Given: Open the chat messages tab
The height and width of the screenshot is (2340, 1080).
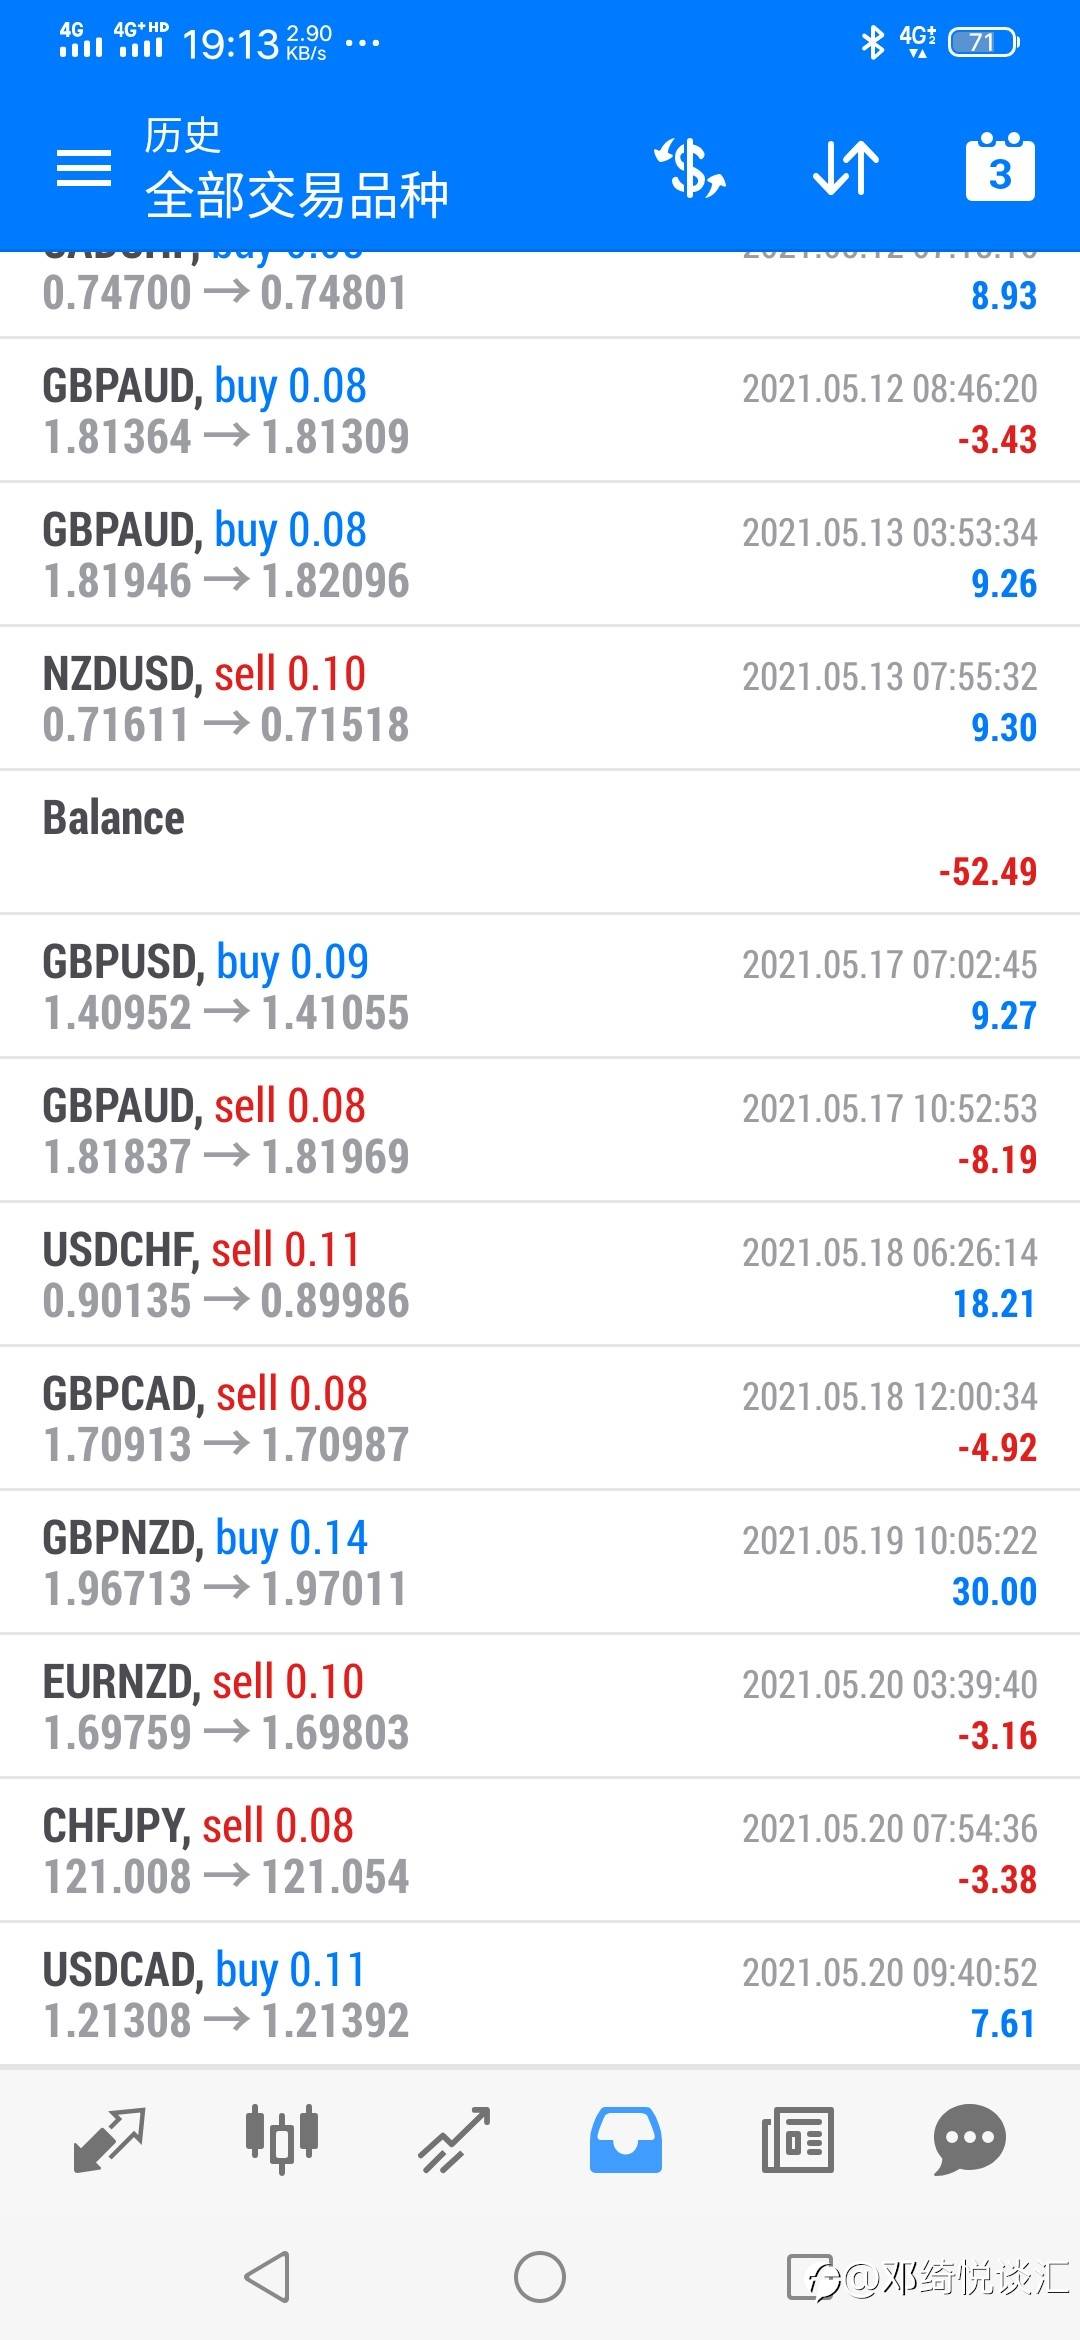Looking at the screenshot, I should (x=969, y=2140).
